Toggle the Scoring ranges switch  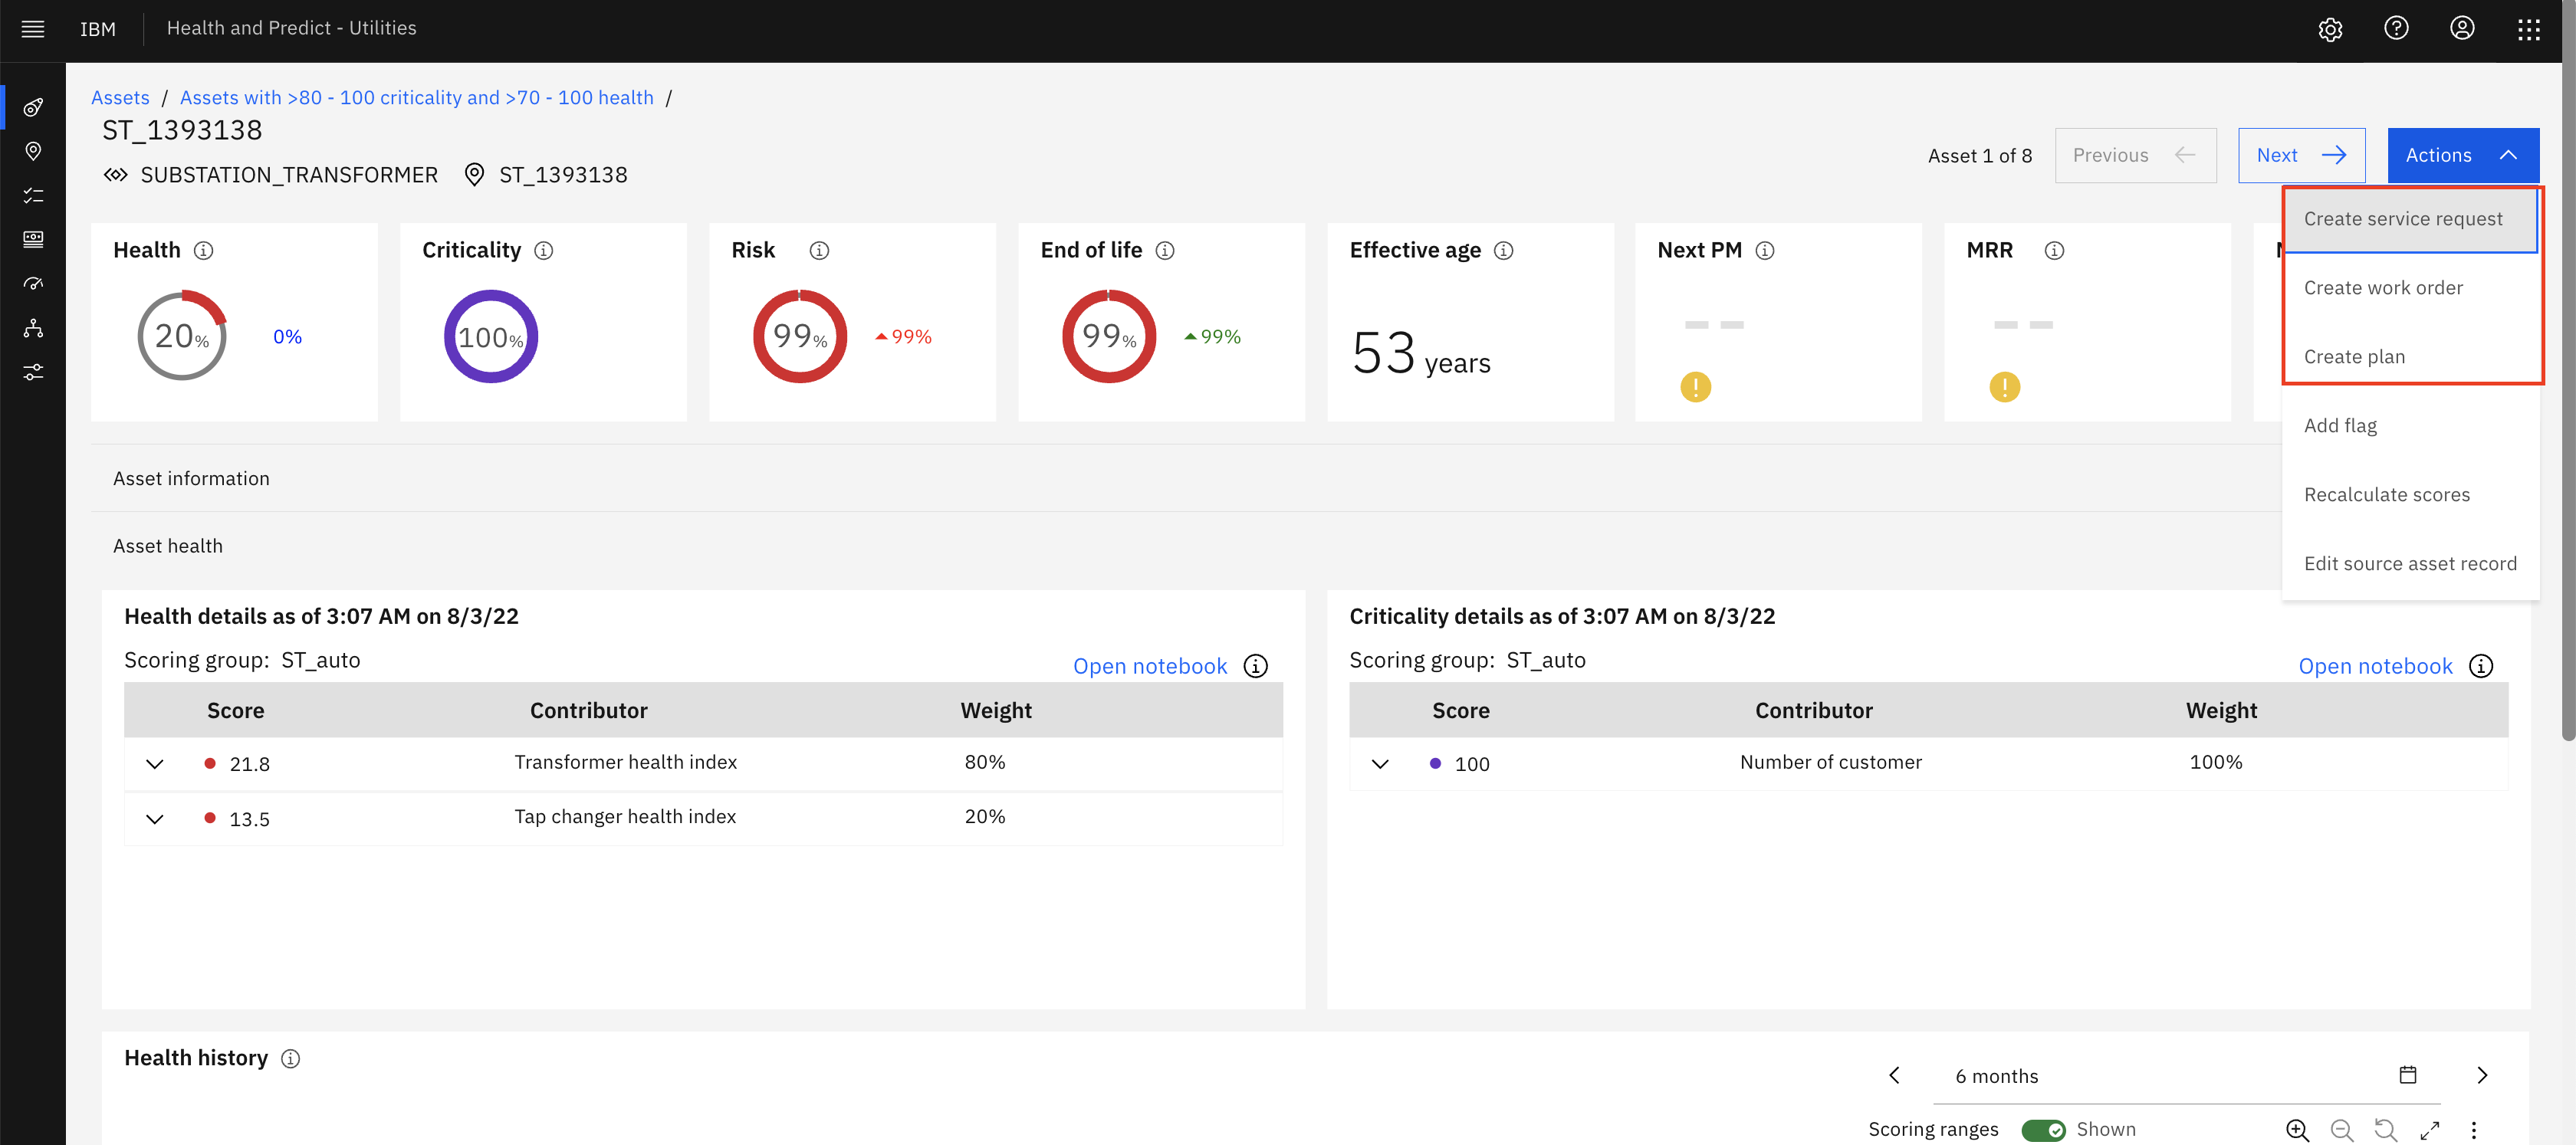2043,1130
